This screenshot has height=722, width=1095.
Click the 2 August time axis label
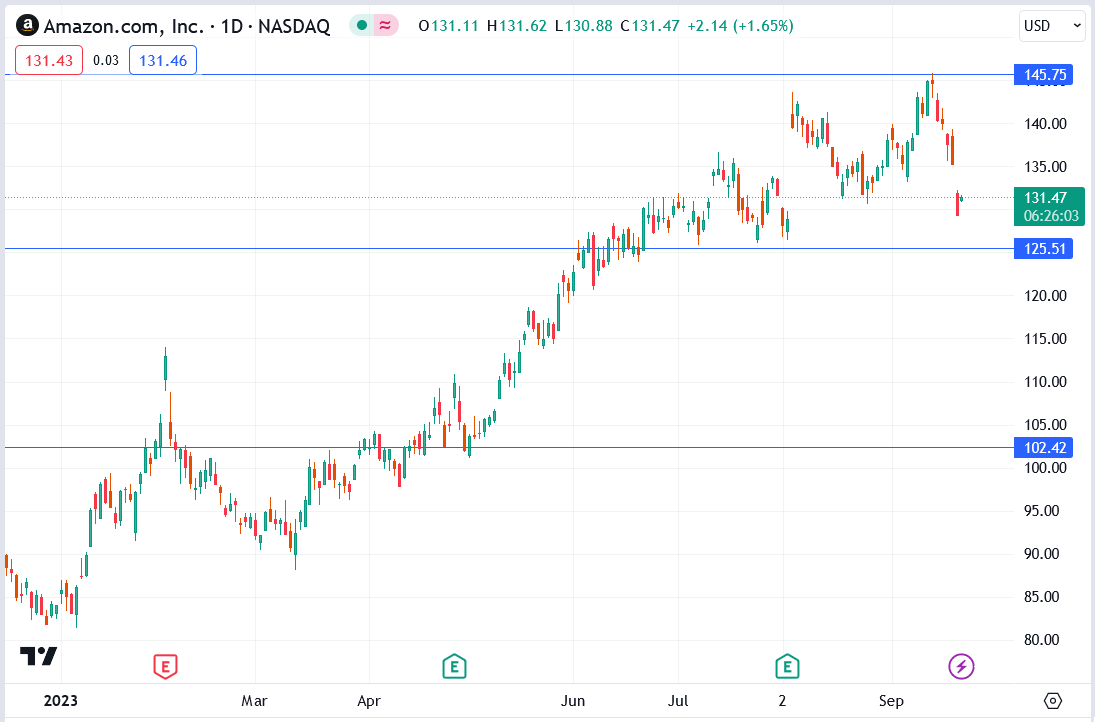point(782,700)
